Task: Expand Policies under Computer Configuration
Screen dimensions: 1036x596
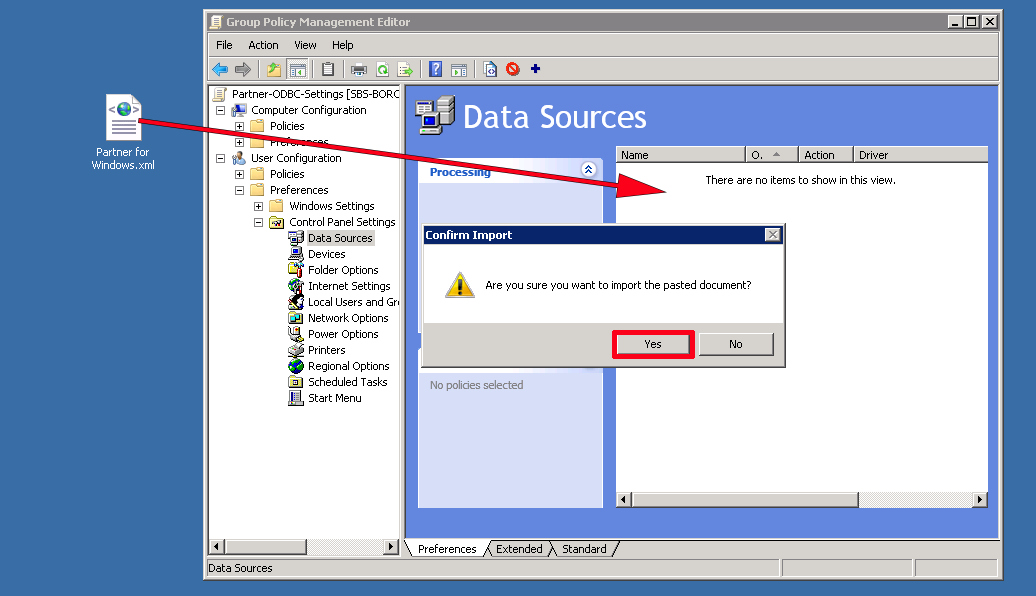Action: pyautogui.click(x=239, y=126)
